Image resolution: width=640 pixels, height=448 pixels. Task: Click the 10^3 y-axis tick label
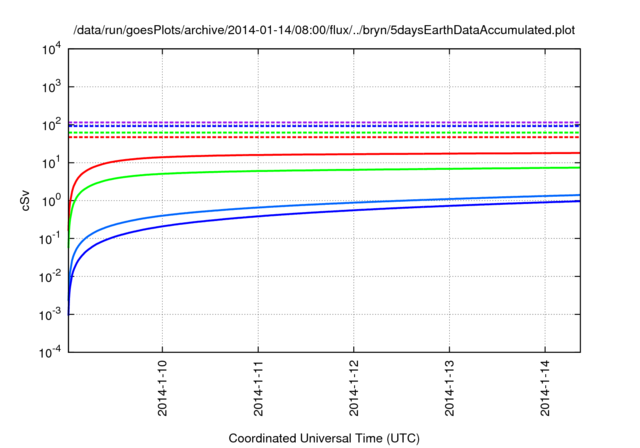click(x=52, y=86)
